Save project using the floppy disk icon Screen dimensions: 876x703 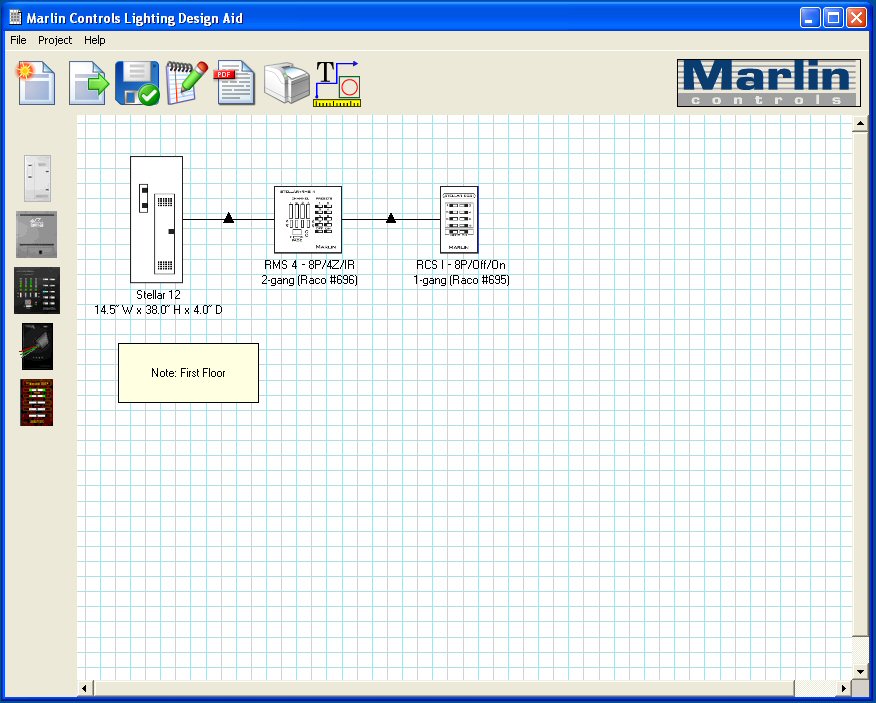point(137,83)
